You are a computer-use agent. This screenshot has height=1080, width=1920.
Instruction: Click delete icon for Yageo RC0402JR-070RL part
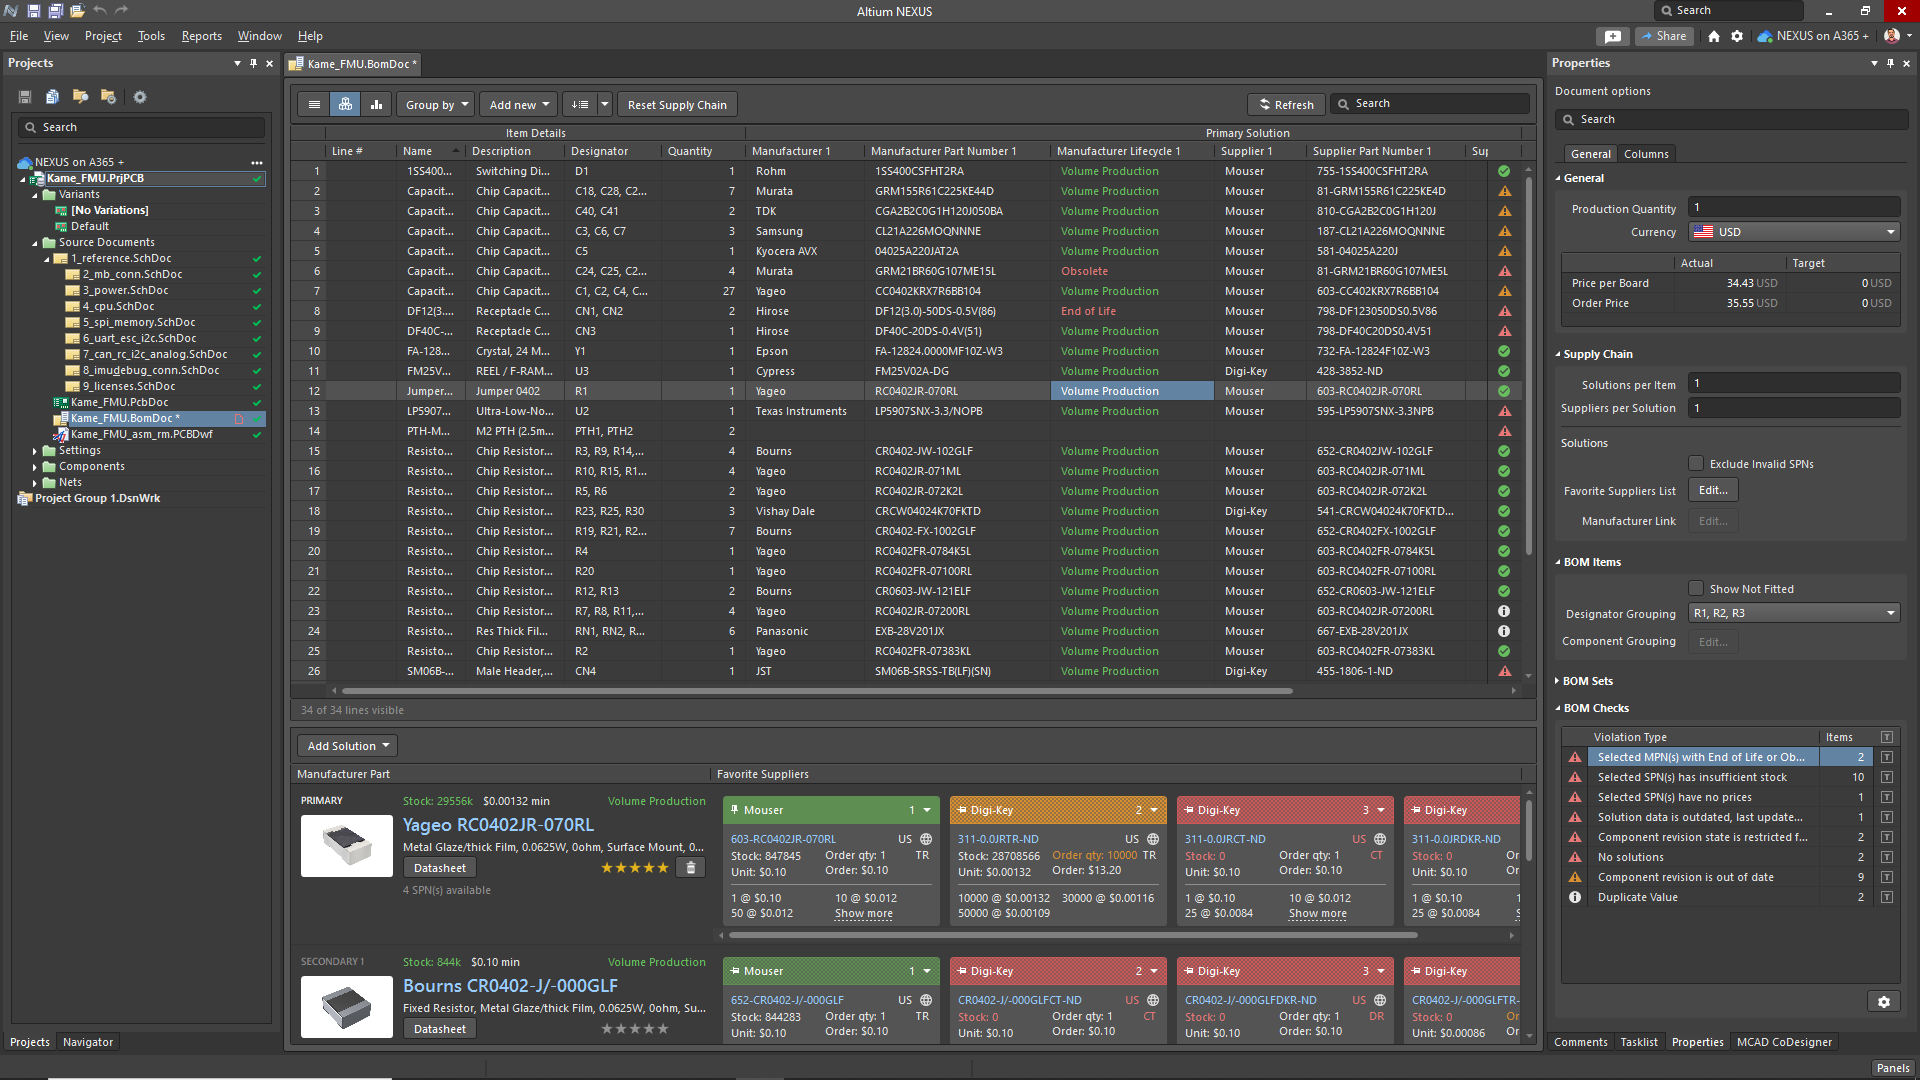(x=690, y=868)
